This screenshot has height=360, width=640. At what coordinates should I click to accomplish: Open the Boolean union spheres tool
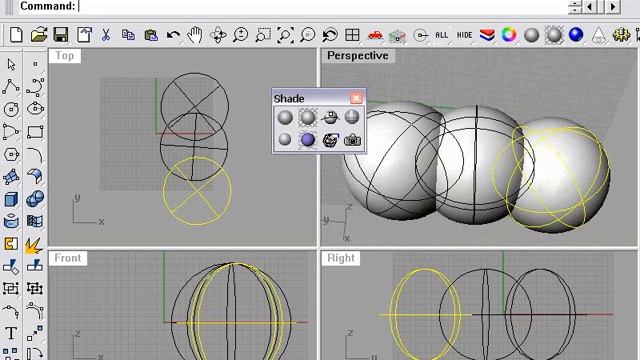(x=35, y=199)
